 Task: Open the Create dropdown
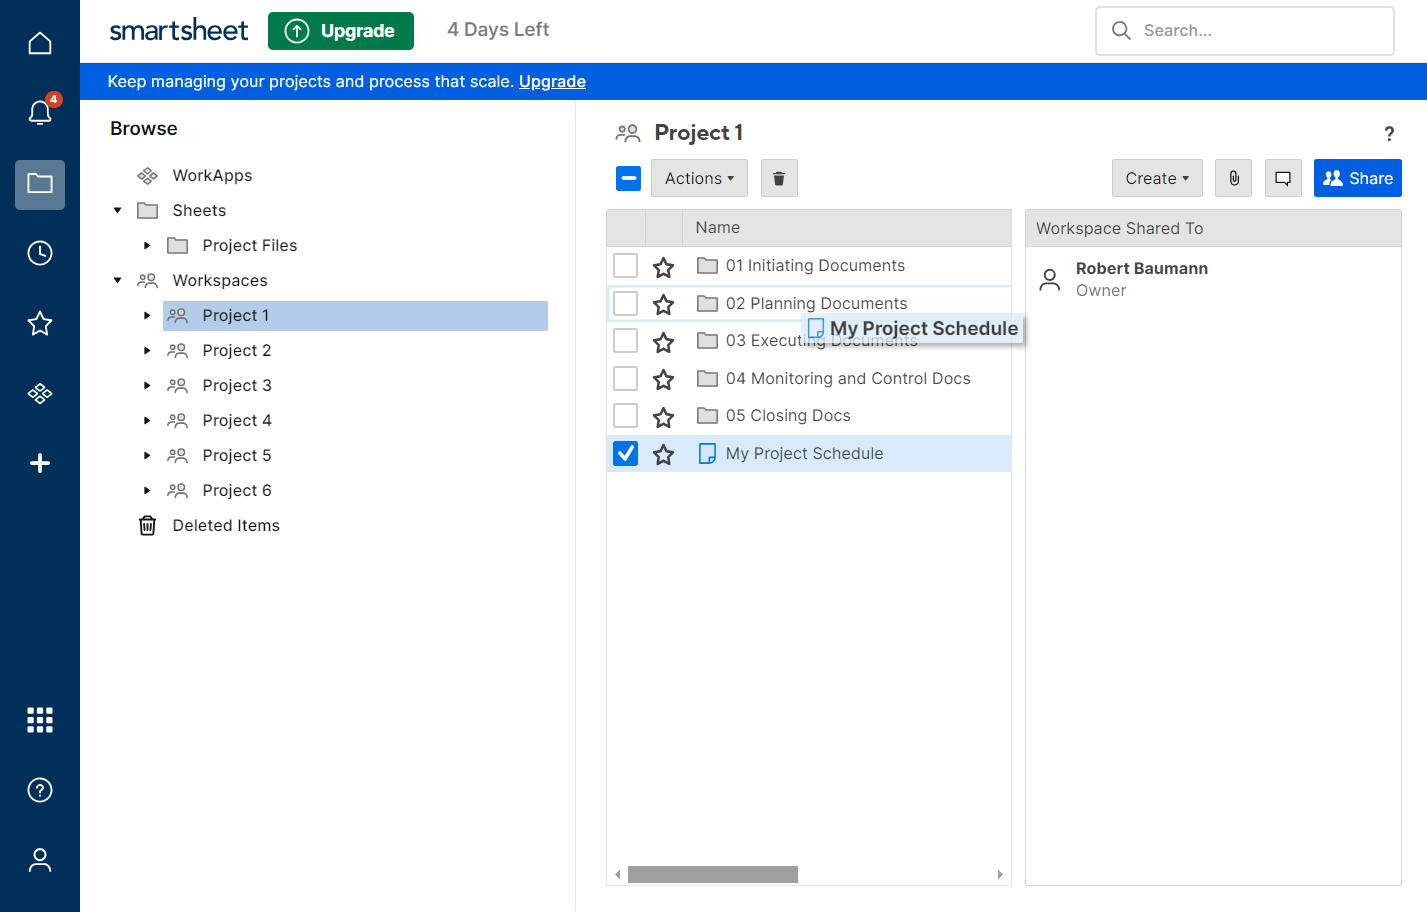point(1157,178)
